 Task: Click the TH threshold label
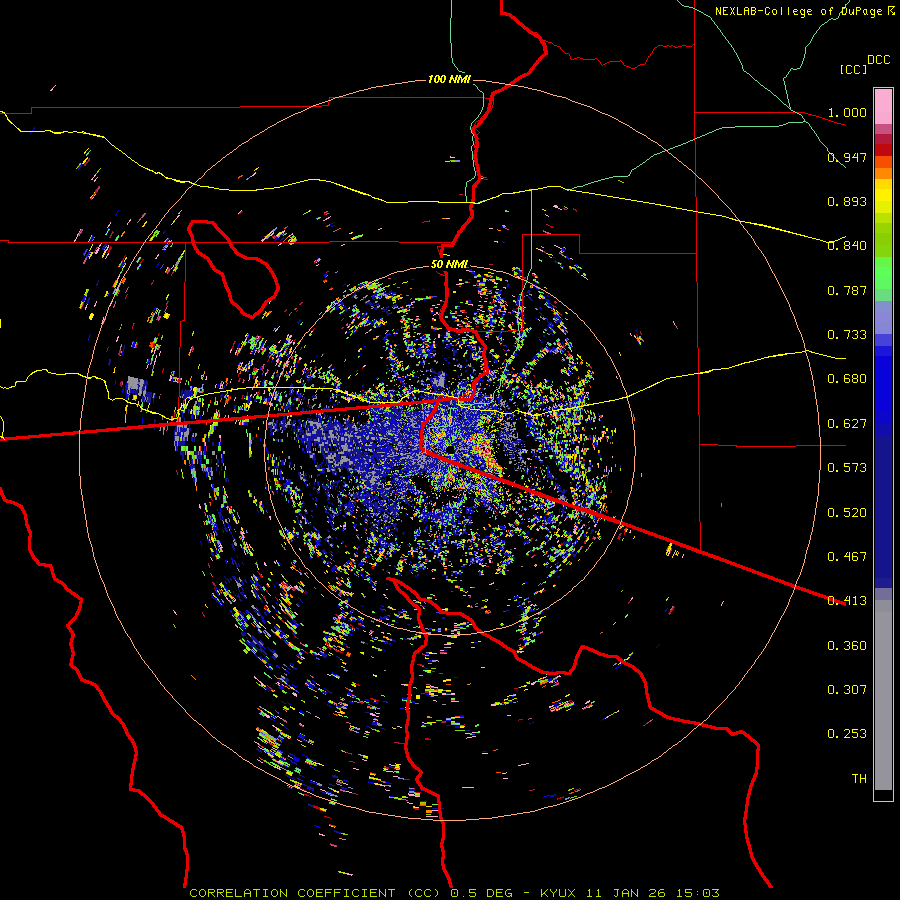click(x=859, y=779)
